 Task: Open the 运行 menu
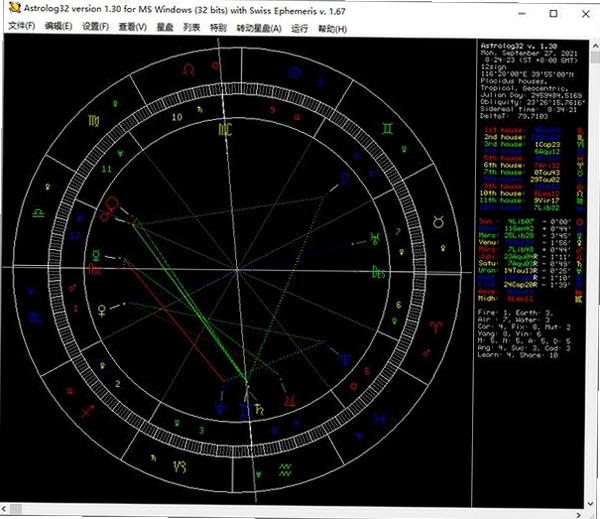pos(299,29)
